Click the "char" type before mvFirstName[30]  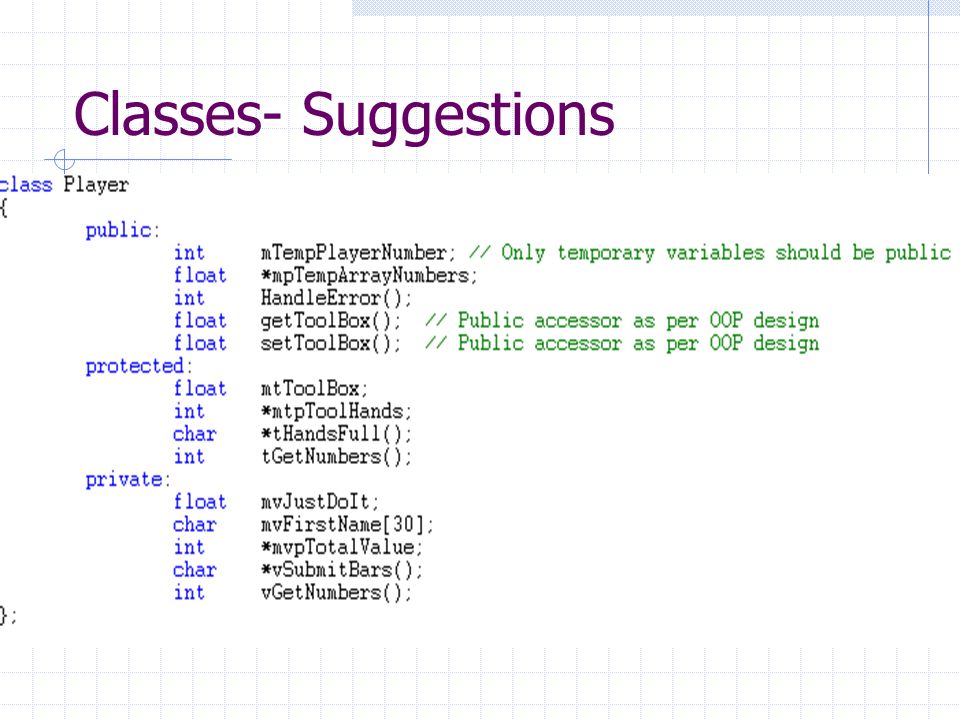tap(195, 525)
